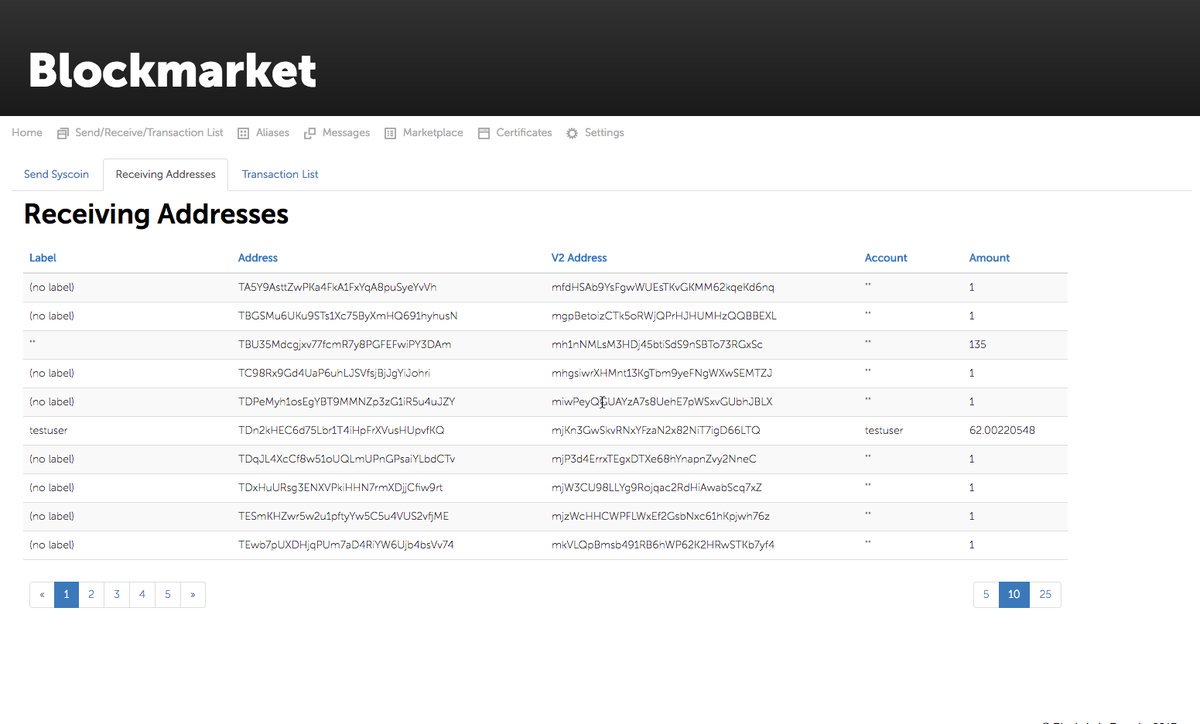
Task: Click the testuser account cell
Action: click(x=884, y=431)
